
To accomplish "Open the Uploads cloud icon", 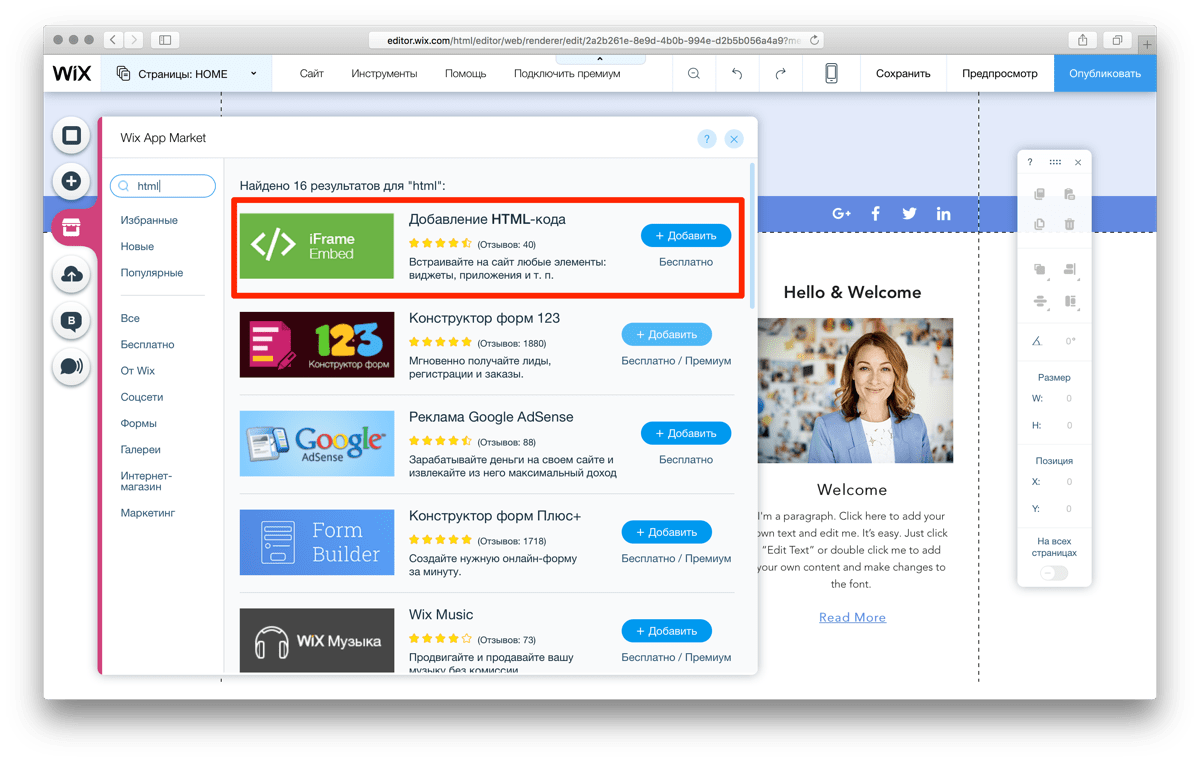I will [71, 274].
